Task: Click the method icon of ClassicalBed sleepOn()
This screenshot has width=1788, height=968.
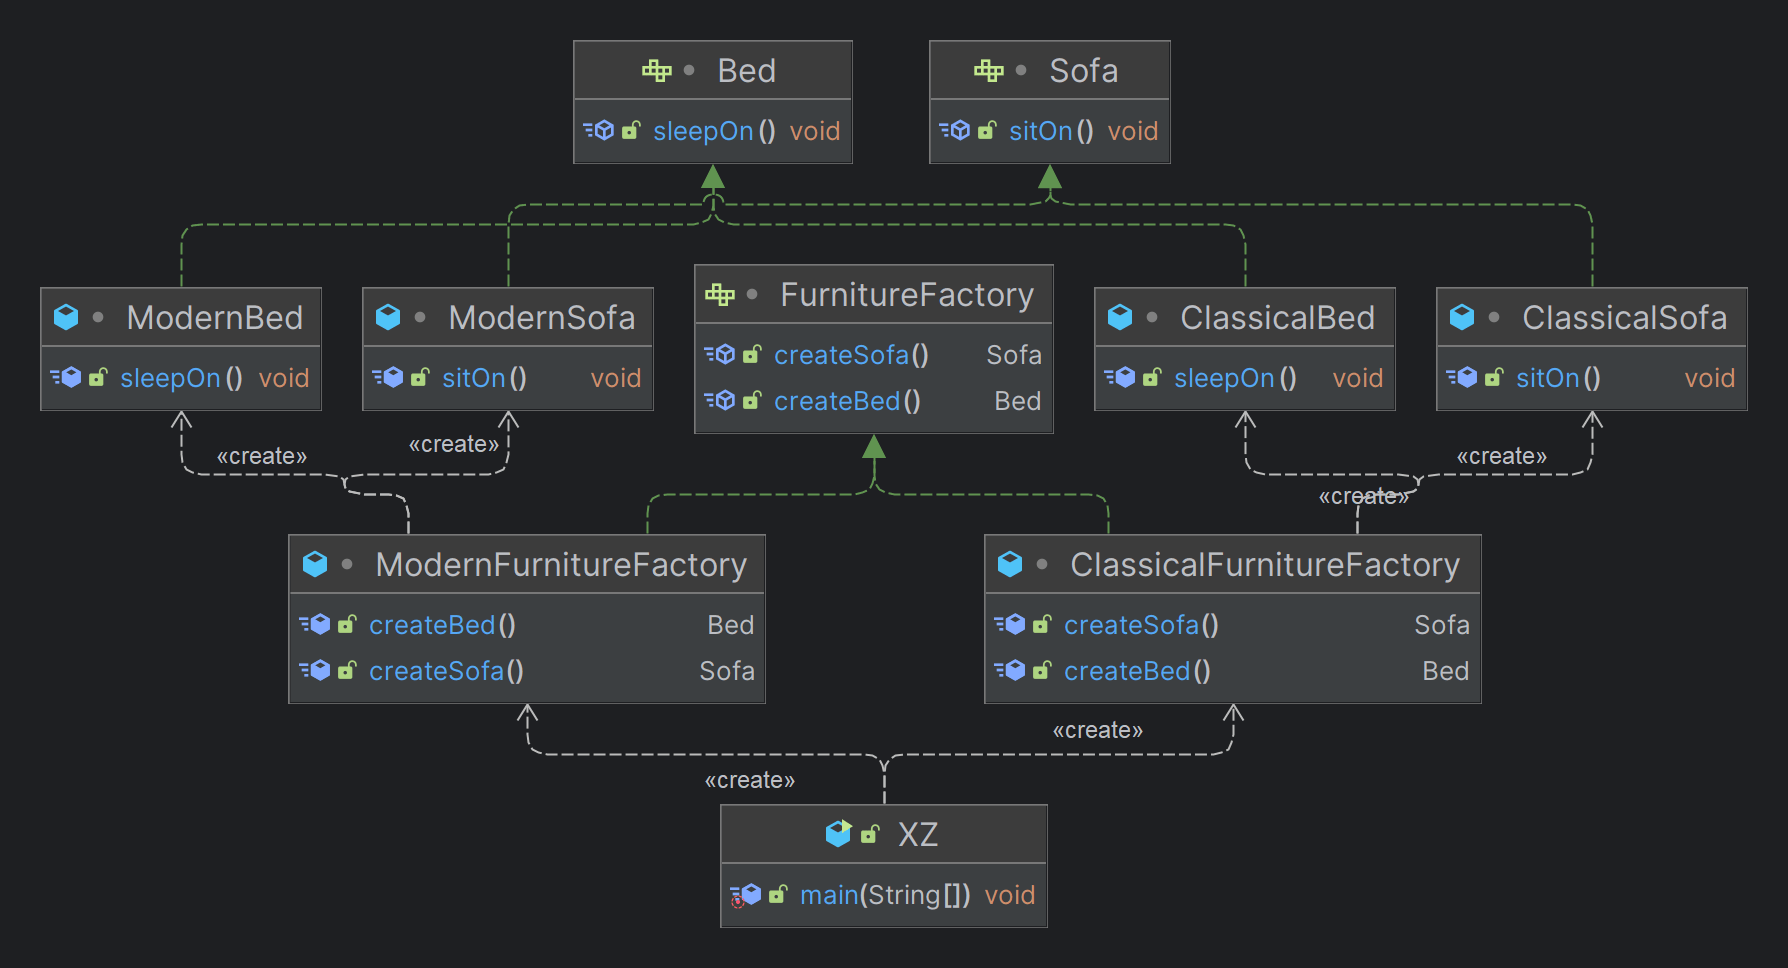Action: tap(1120, 377)
